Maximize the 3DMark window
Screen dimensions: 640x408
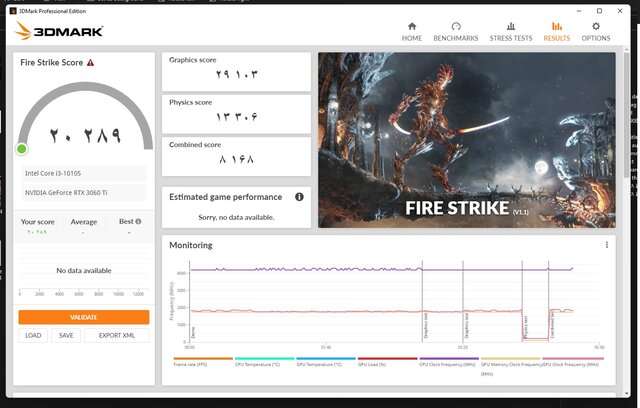click(599, 11)
